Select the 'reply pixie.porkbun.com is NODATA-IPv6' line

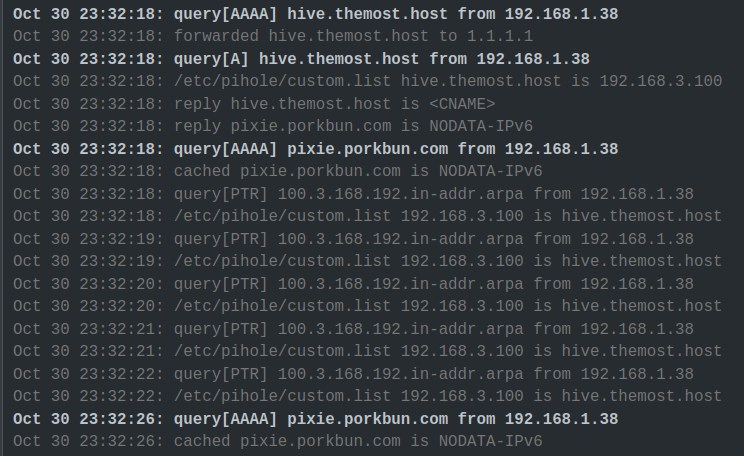point(273,127)
